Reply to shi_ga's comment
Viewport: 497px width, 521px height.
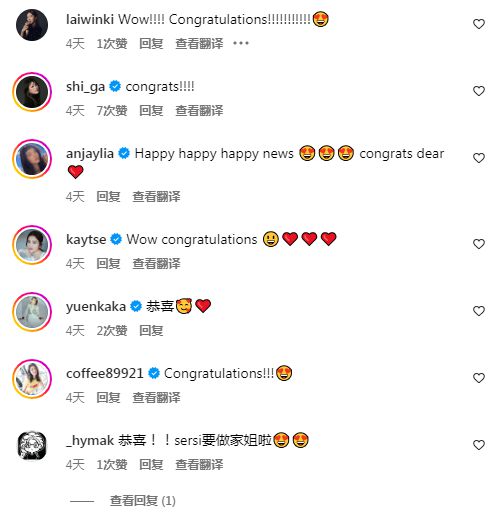tap(151, 111)
